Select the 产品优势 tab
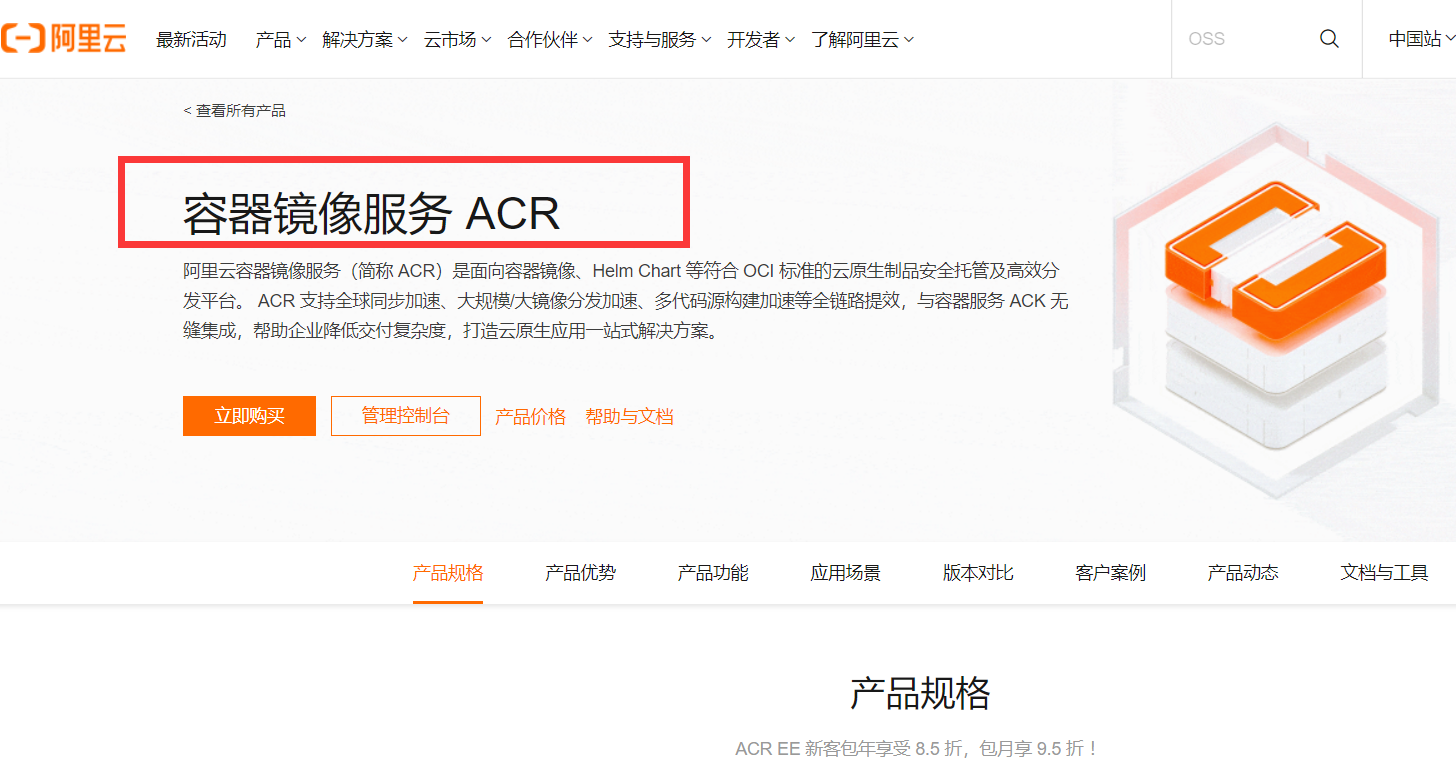The width and height of the screenshot is (1456, 765). point(580,573)
